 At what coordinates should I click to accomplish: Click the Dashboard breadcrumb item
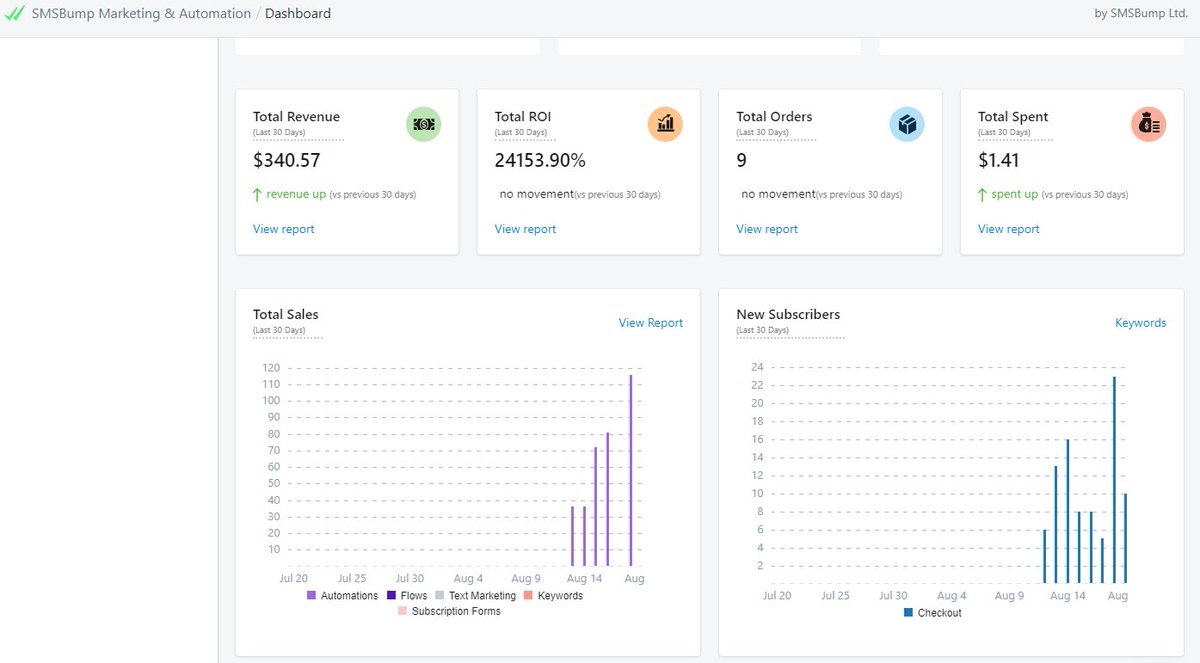(x=298, y=14)
